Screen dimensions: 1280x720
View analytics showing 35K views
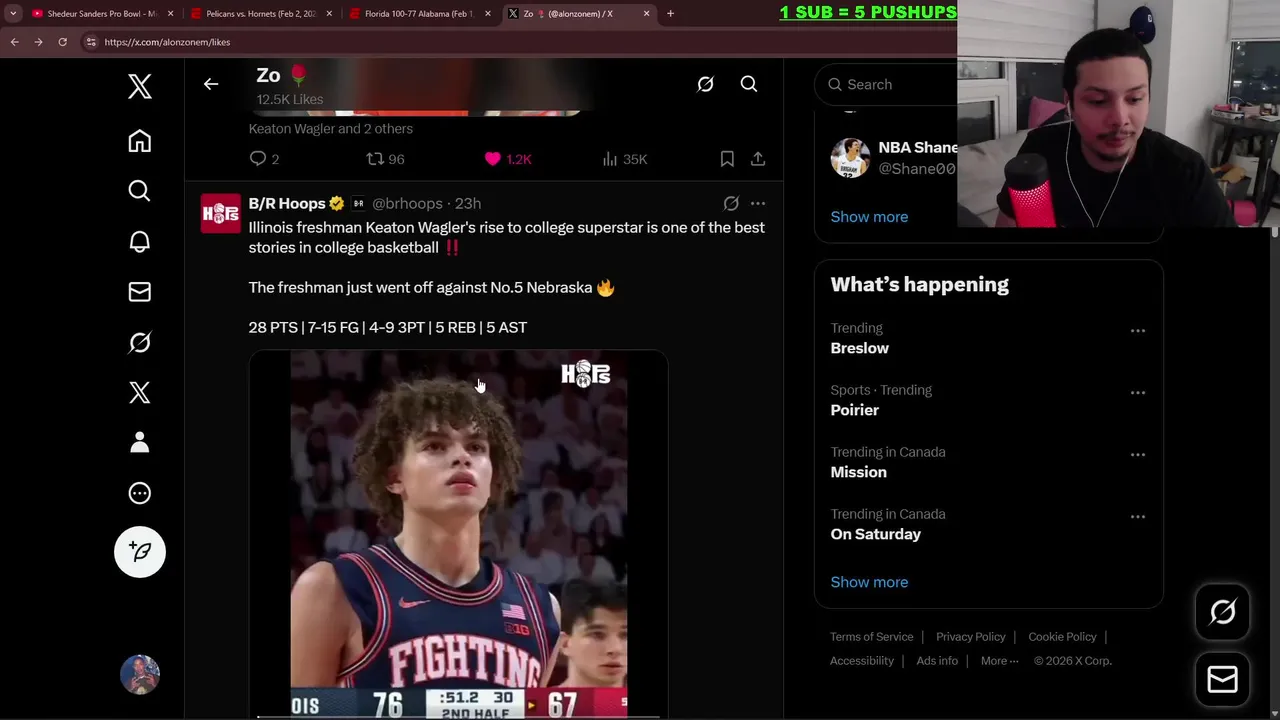tap(625, 159)
